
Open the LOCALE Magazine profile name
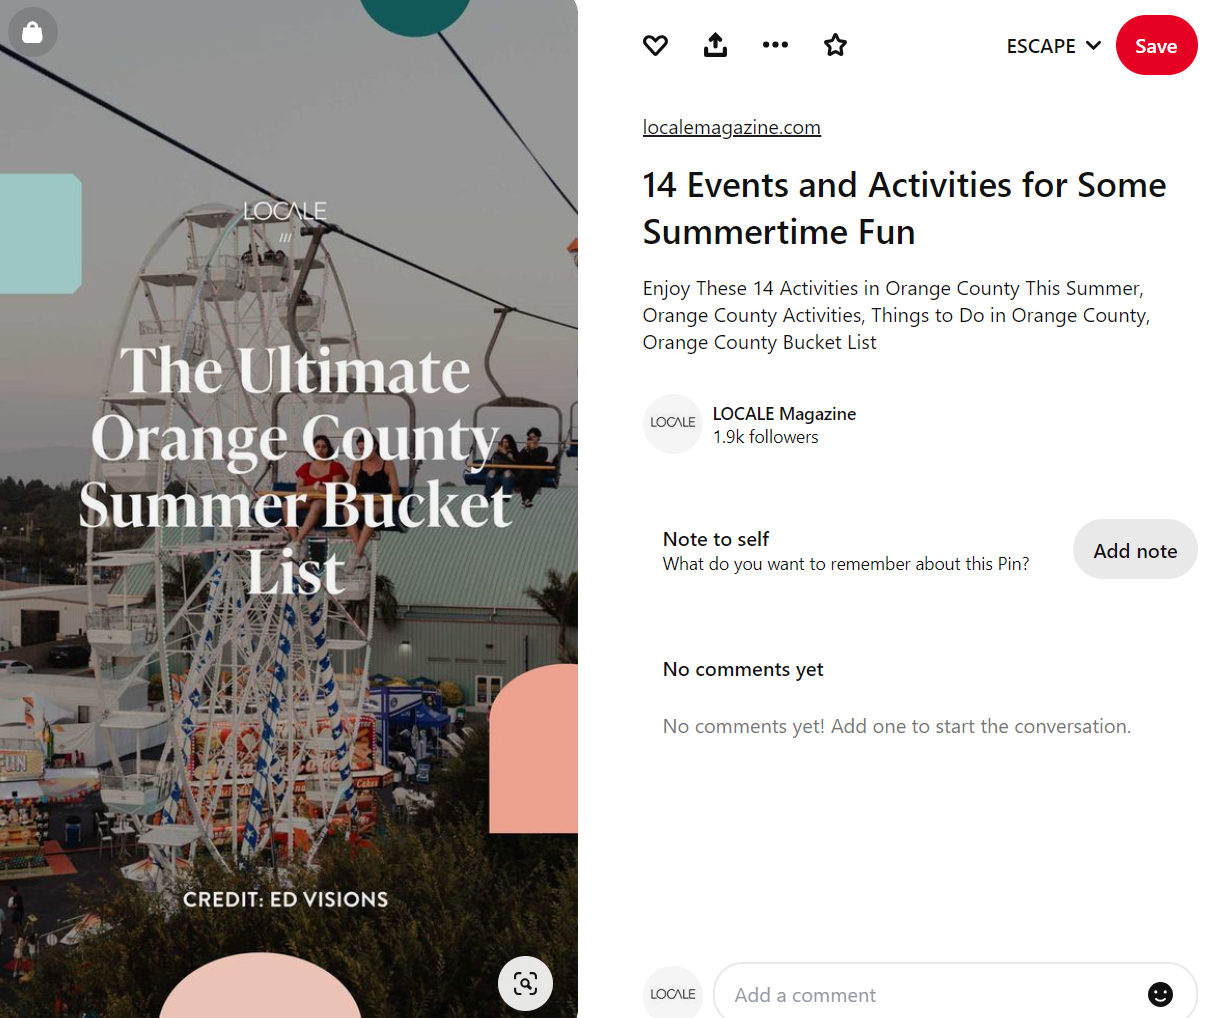click(x=784, y=413)
